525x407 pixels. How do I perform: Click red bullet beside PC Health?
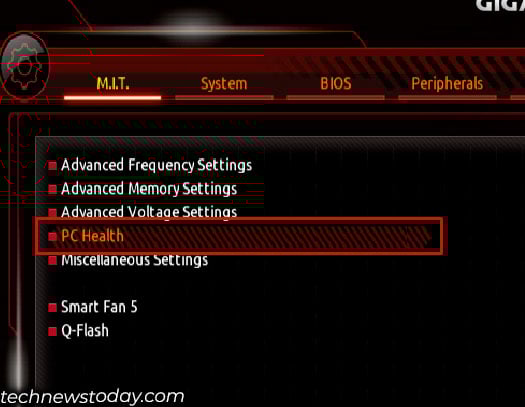52,237
